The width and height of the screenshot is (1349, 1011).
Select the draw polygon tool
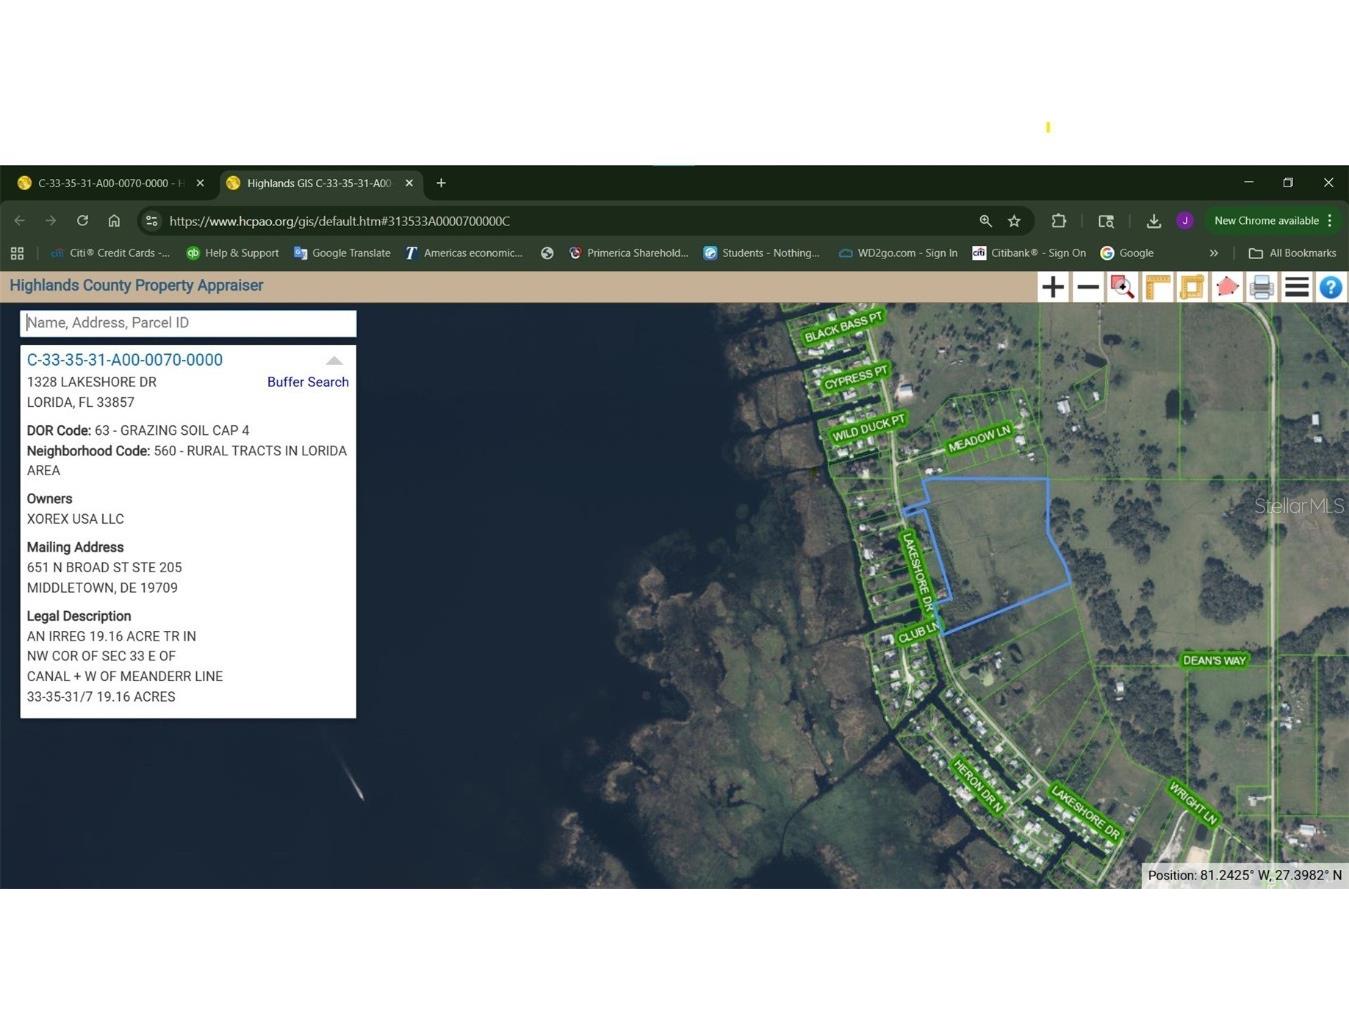pos(1227,287)
